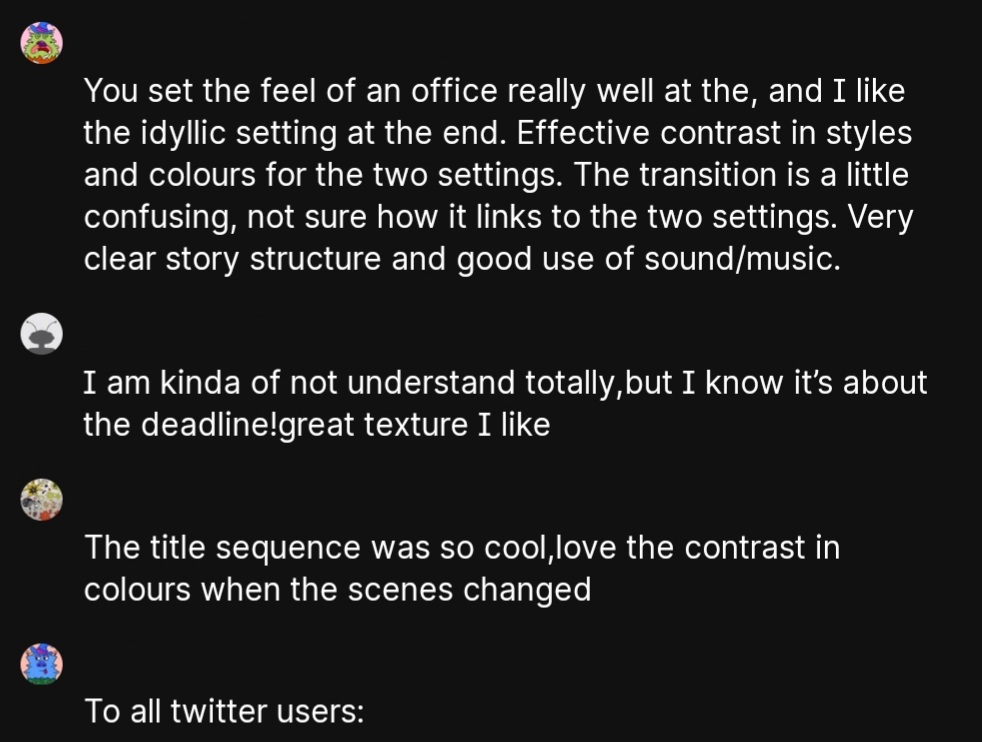982x742 pixels.
Task: Click the words 'The title sequence was so cool'
Action: pyautogui.click(x=316, y=547)
